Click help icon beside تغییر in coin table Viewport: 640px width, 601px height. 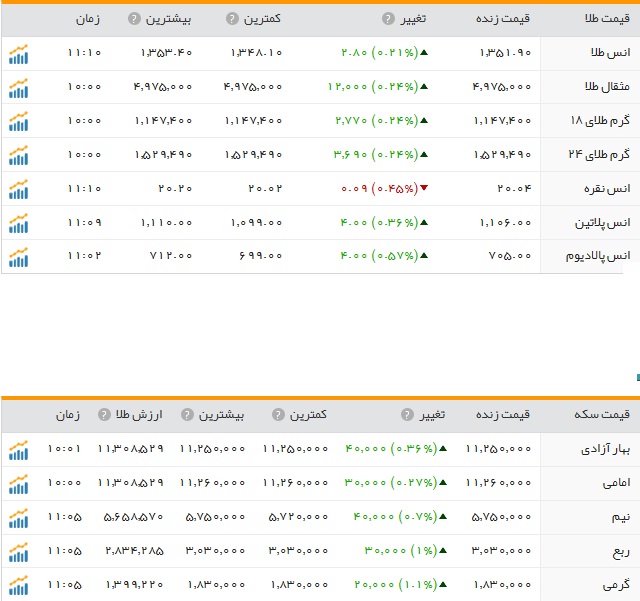pos(407,414)
